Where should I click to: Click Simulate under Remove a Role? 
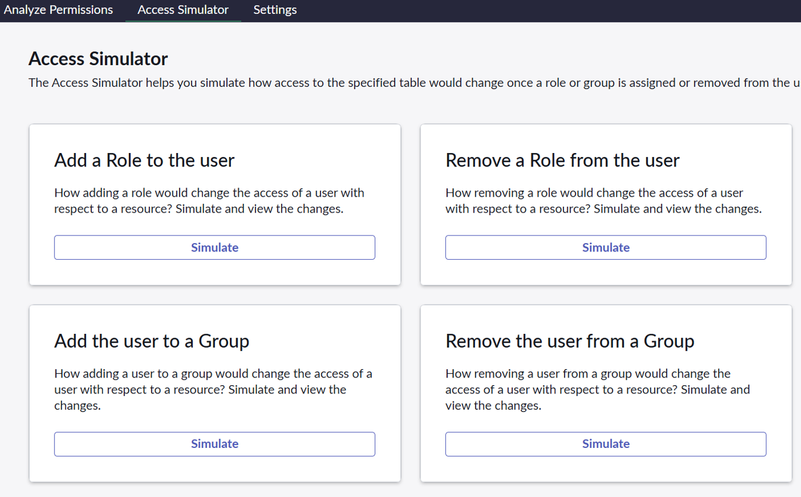tap(605, 248)
